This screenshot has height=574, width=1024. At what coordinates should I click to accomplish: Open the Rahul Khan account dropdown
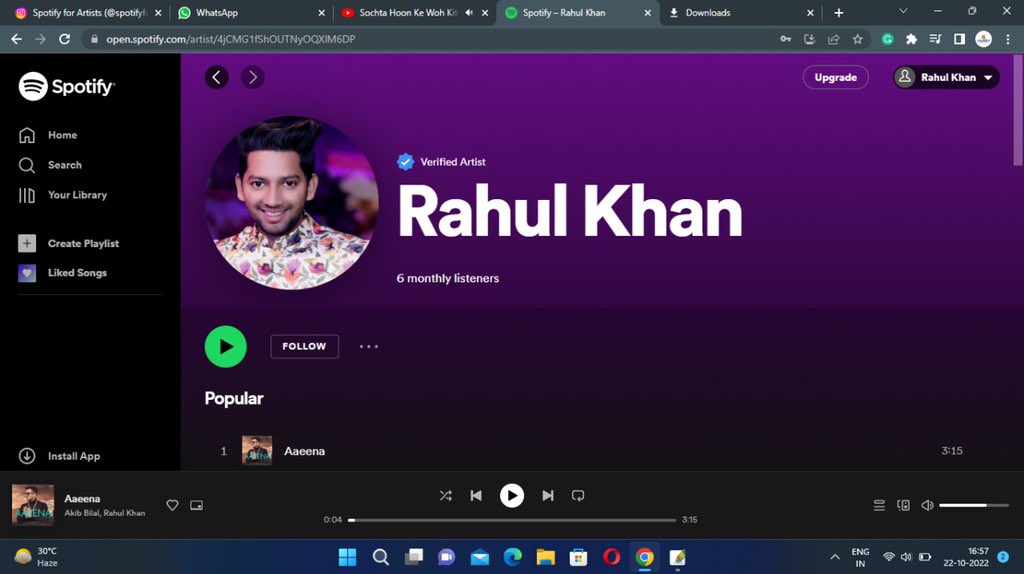point(946,77)
